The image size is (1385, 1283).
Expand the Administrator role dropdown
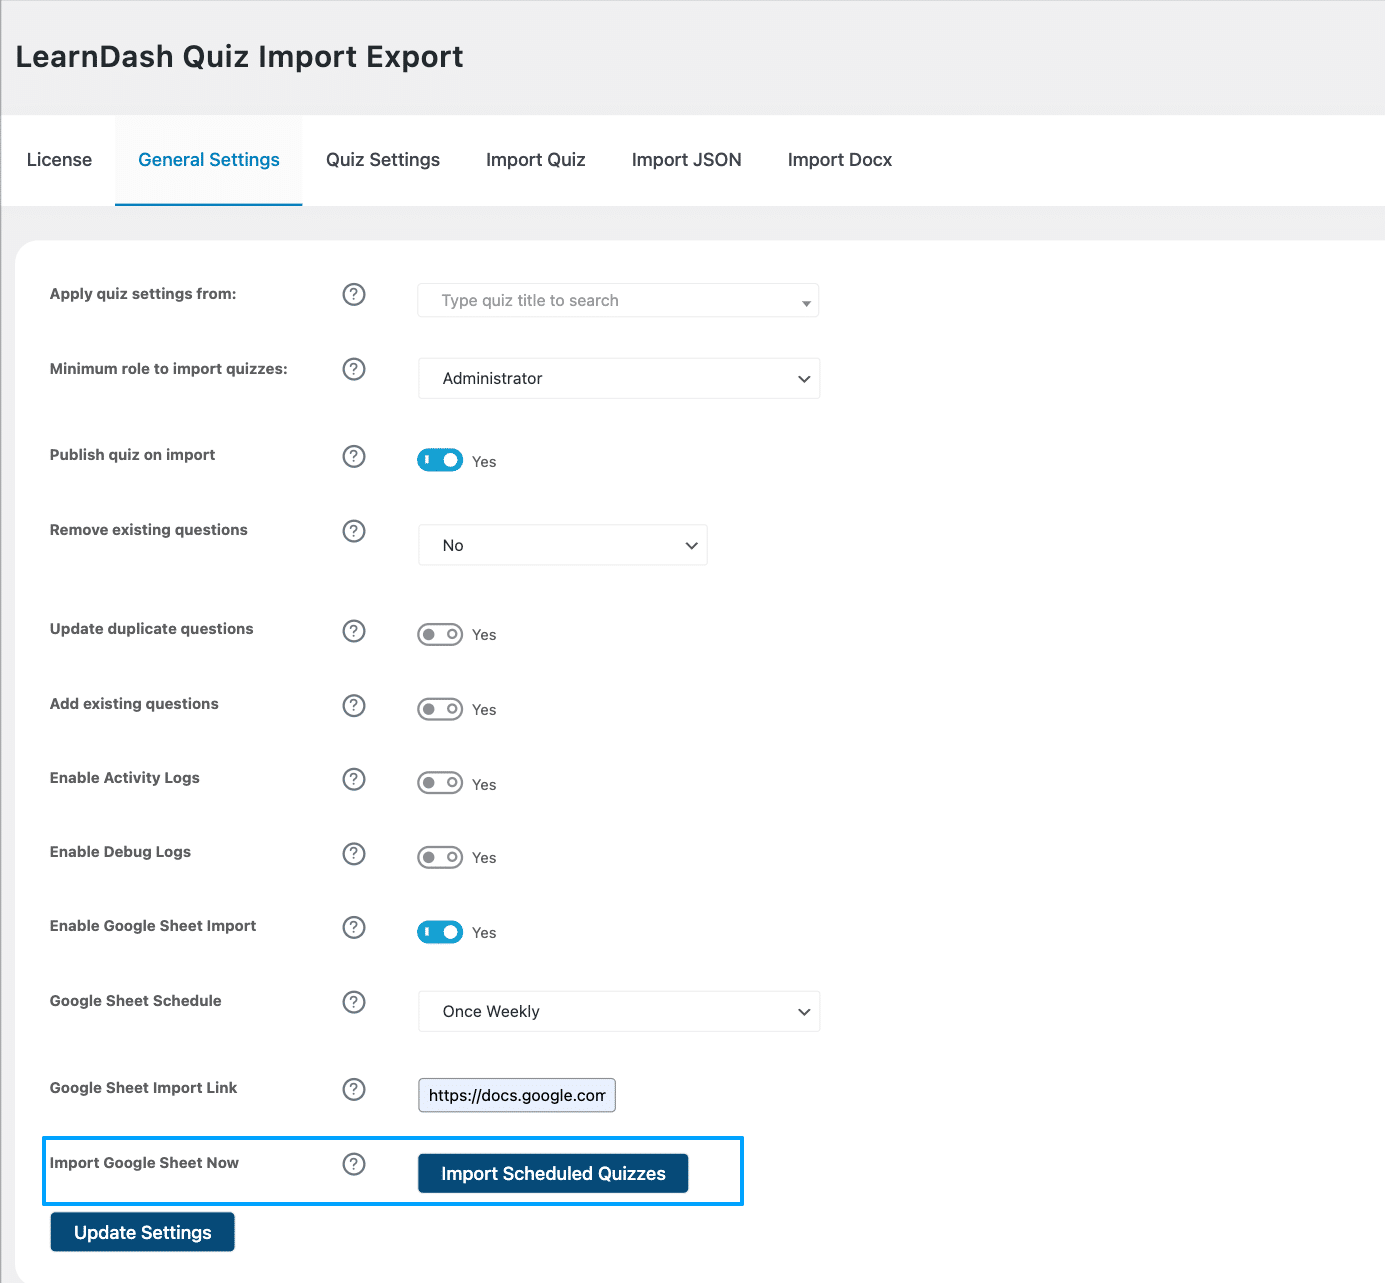[619, 378]
